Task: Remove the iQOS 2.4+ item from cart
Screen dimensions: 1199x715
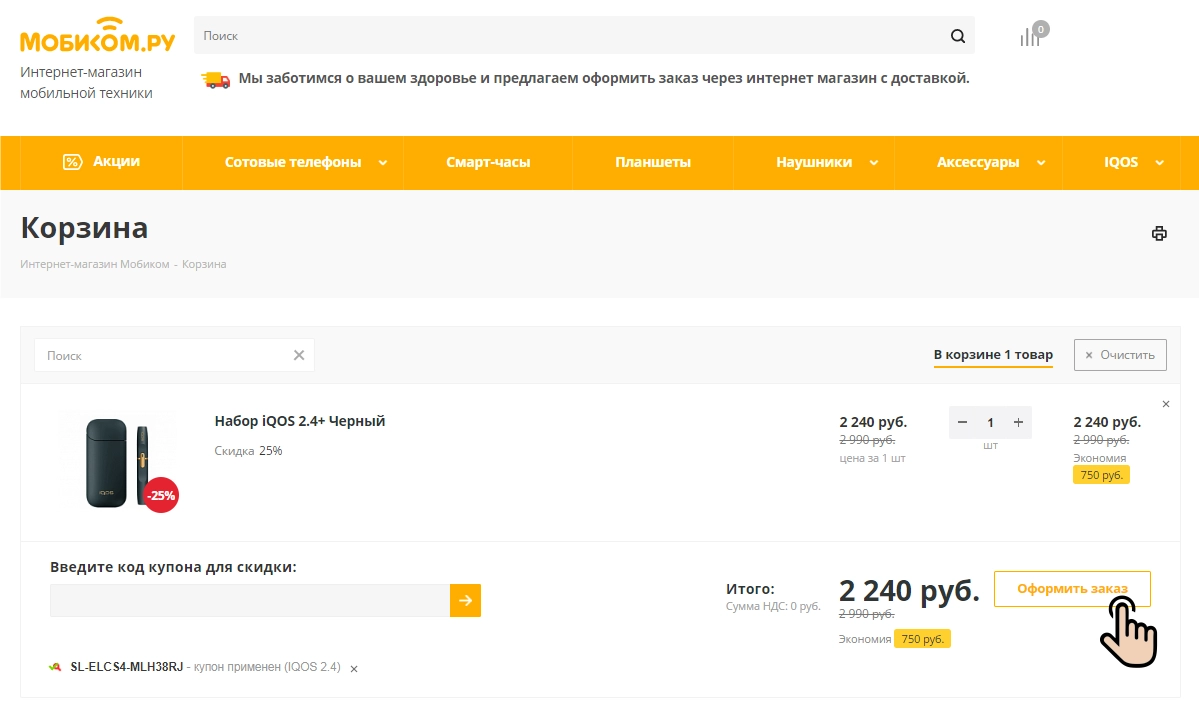Action: 1165,404
